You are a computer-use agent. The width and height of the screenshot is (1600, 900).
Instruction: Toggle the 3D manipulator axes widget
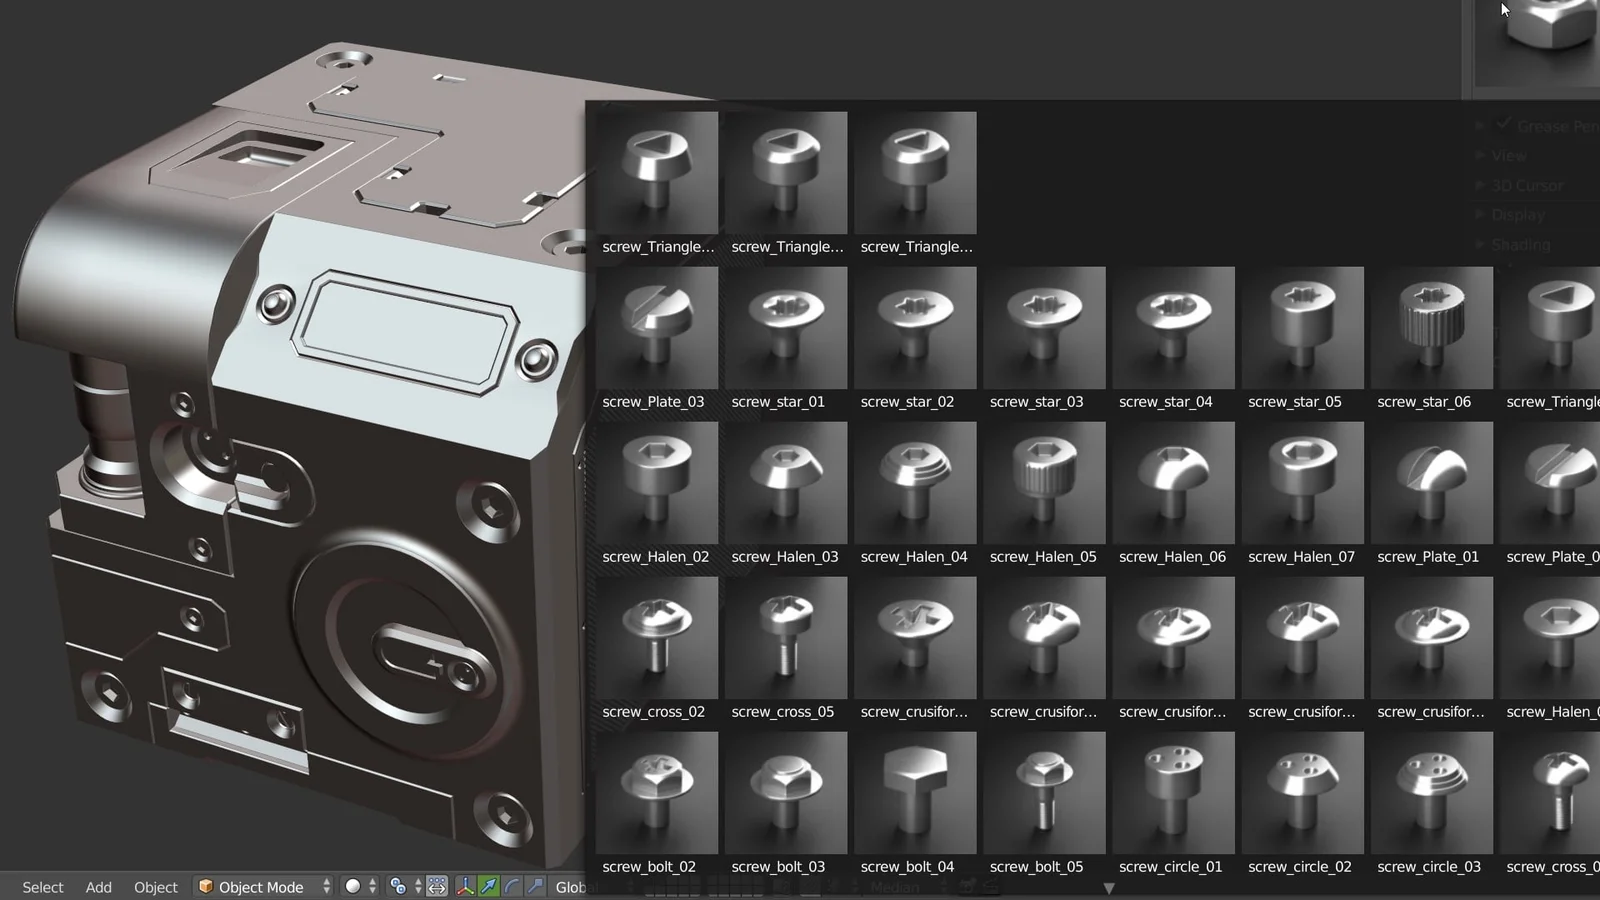coord(465,887)
